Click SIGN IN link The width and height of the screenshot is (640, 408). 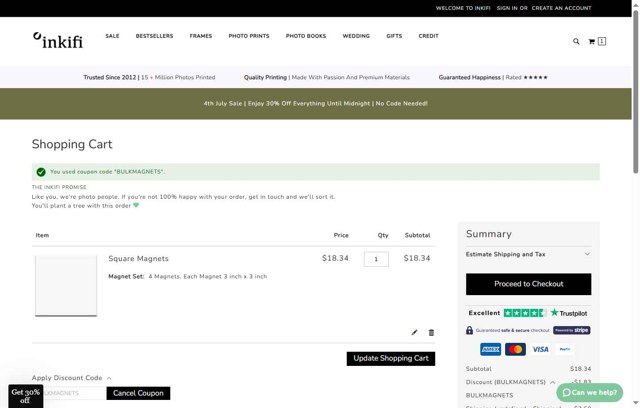point(507,8)
